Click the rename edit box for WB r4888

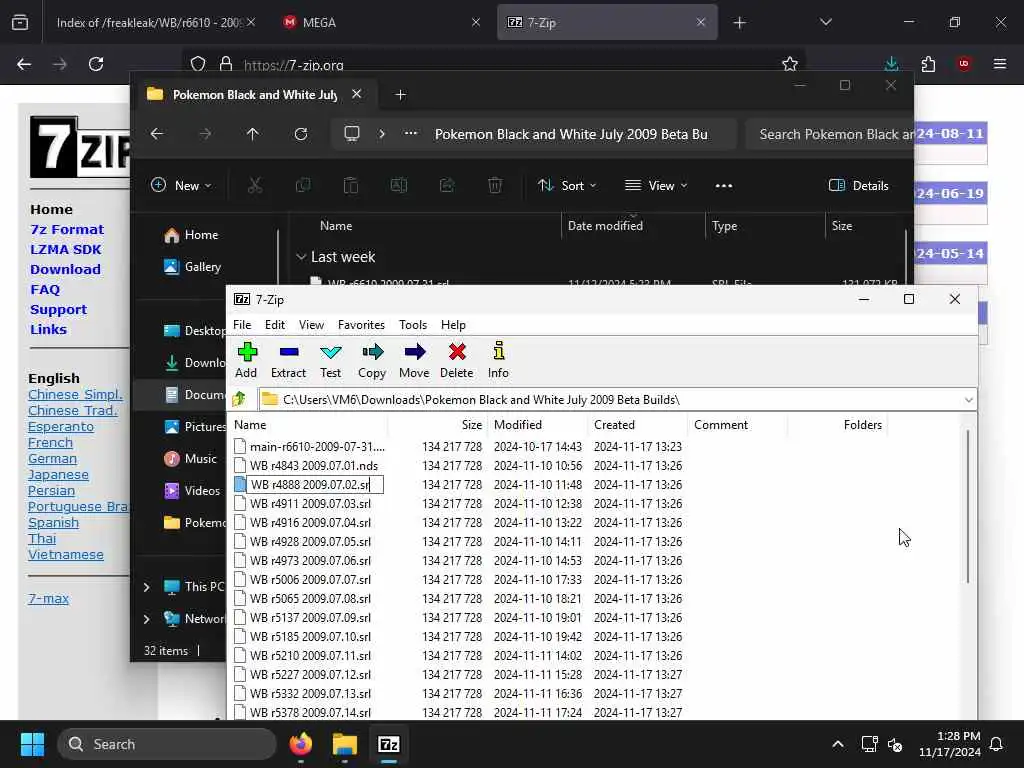pos(315,485)
